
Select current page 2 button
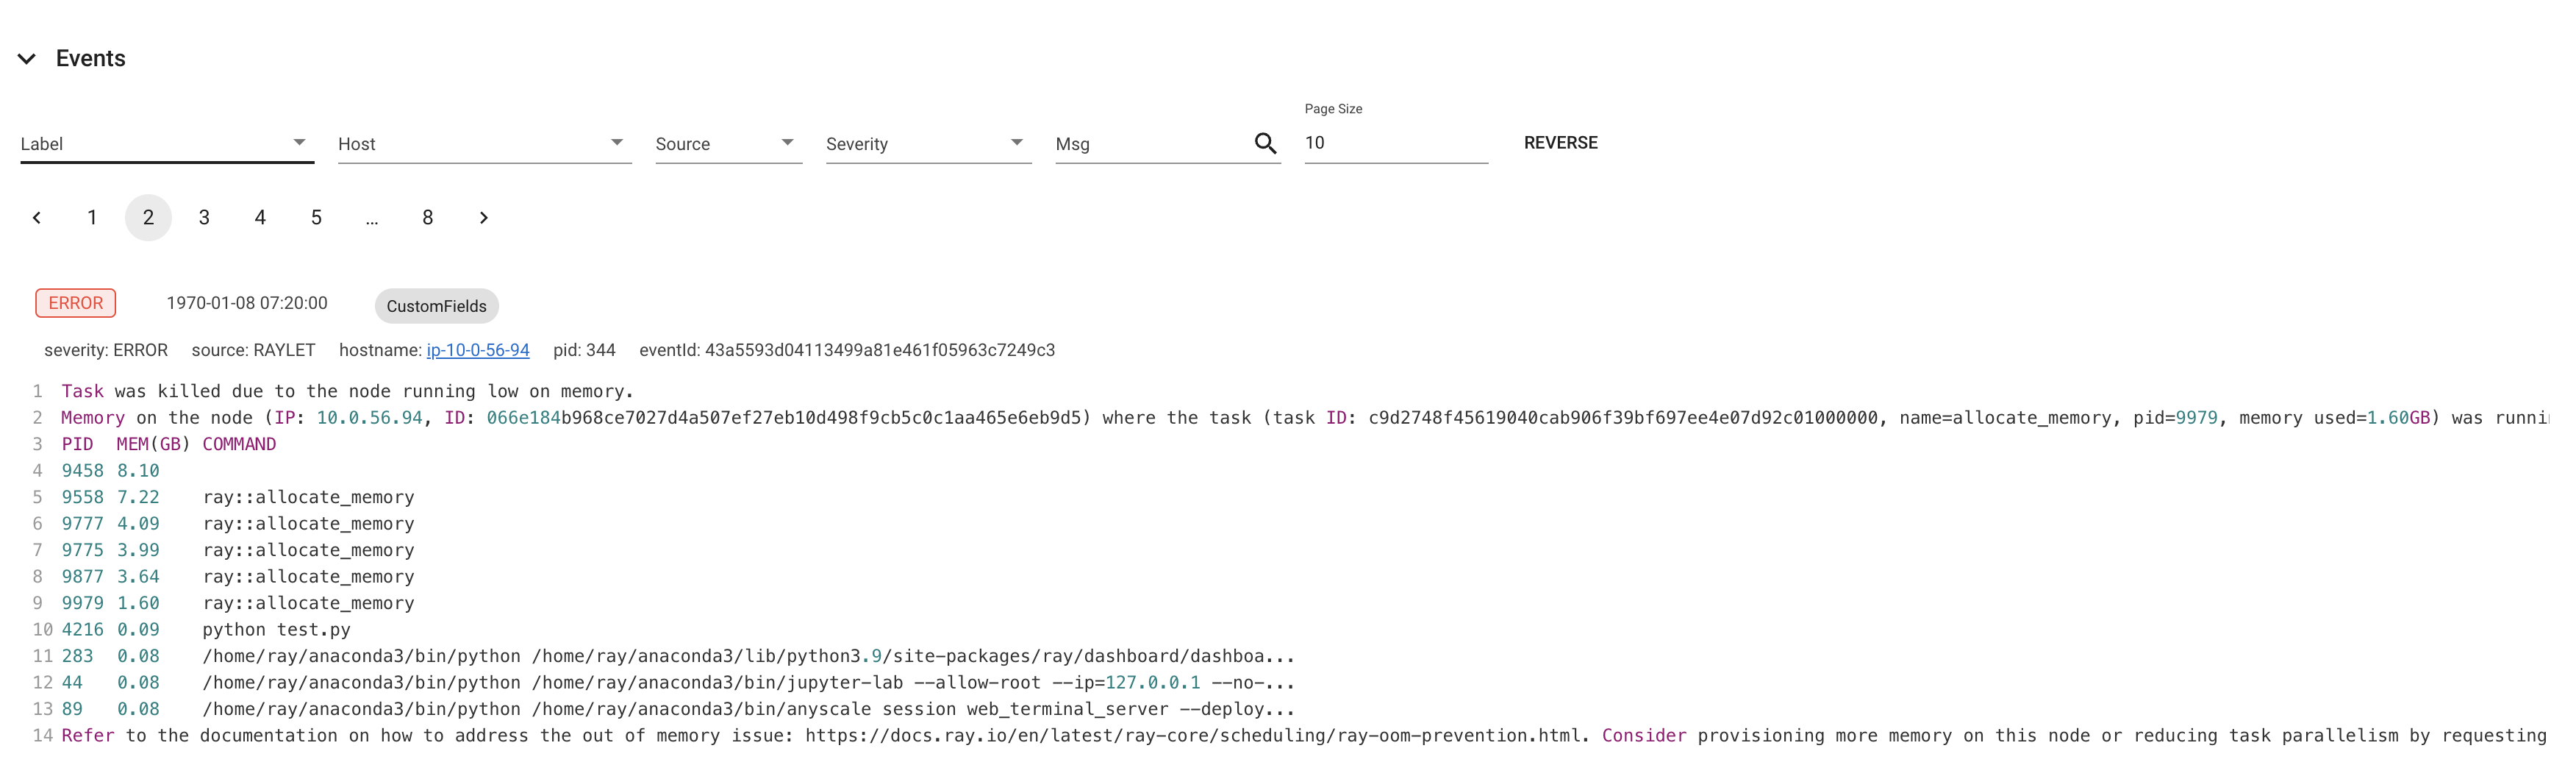coord(148,218)
